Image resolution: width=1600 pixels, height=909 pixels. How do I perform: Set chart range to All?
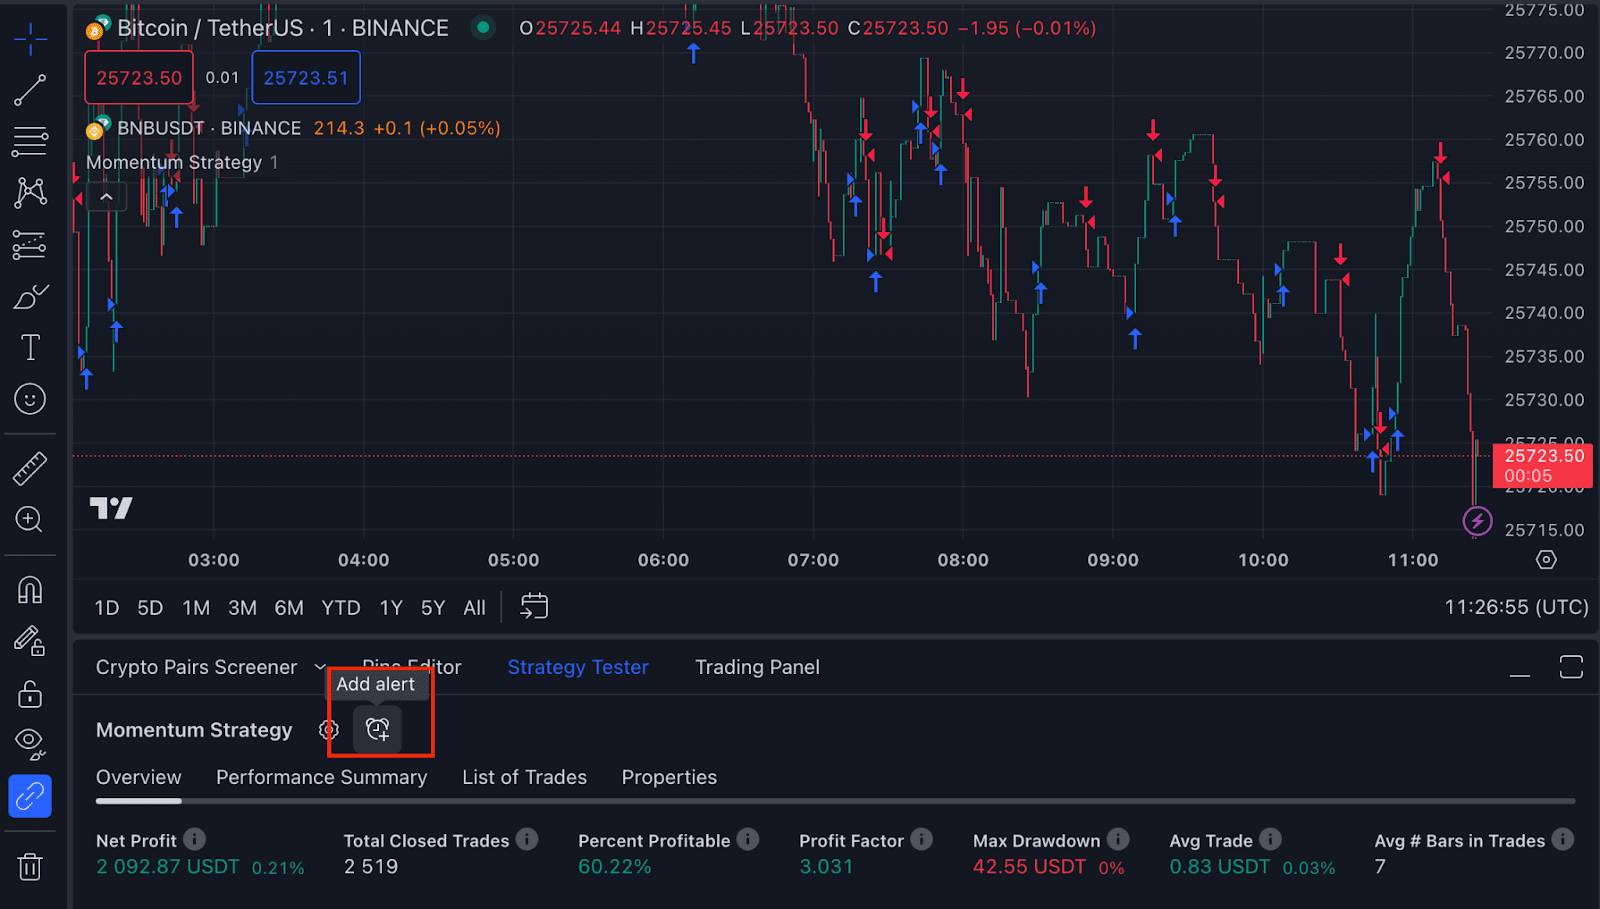pos(475,608)
